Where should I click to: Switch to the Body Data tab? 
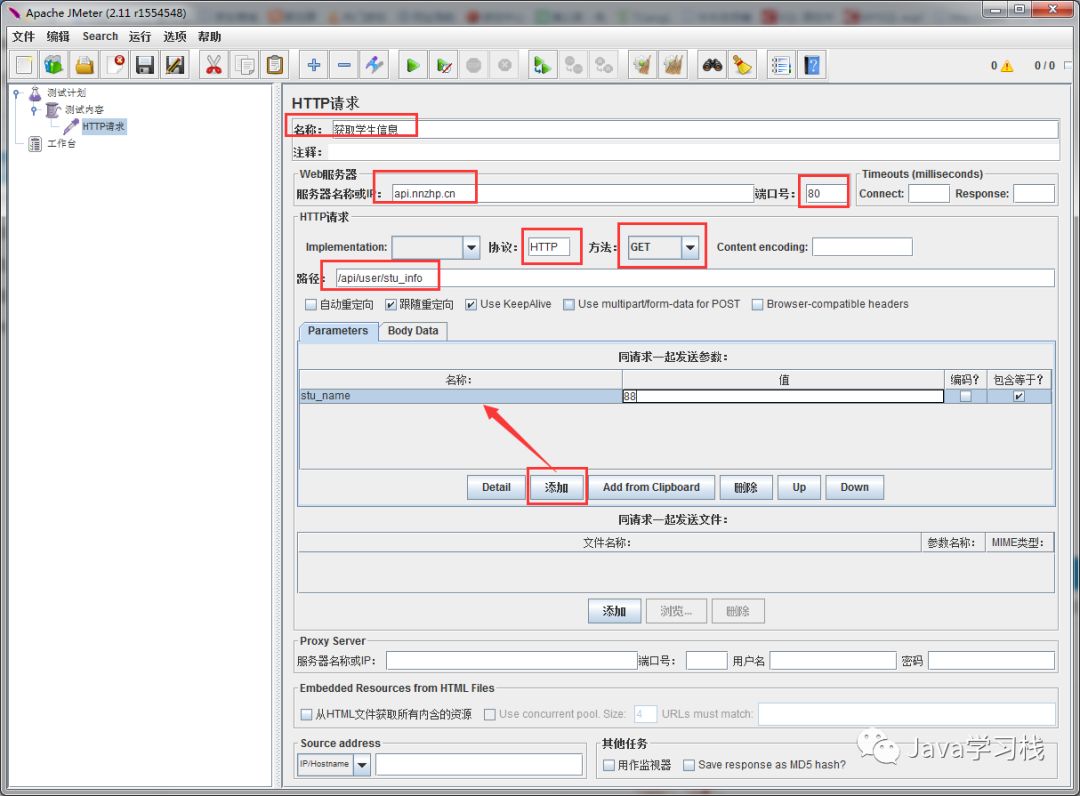(413, 331)
